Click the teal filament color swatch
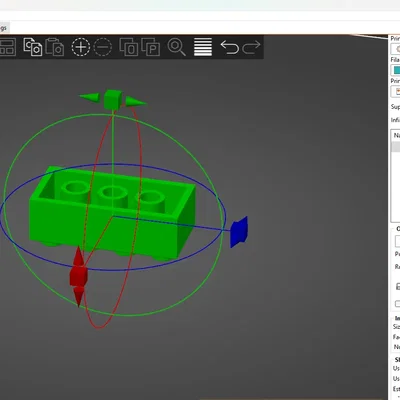 pyautogui.click(x=396, y=70)
